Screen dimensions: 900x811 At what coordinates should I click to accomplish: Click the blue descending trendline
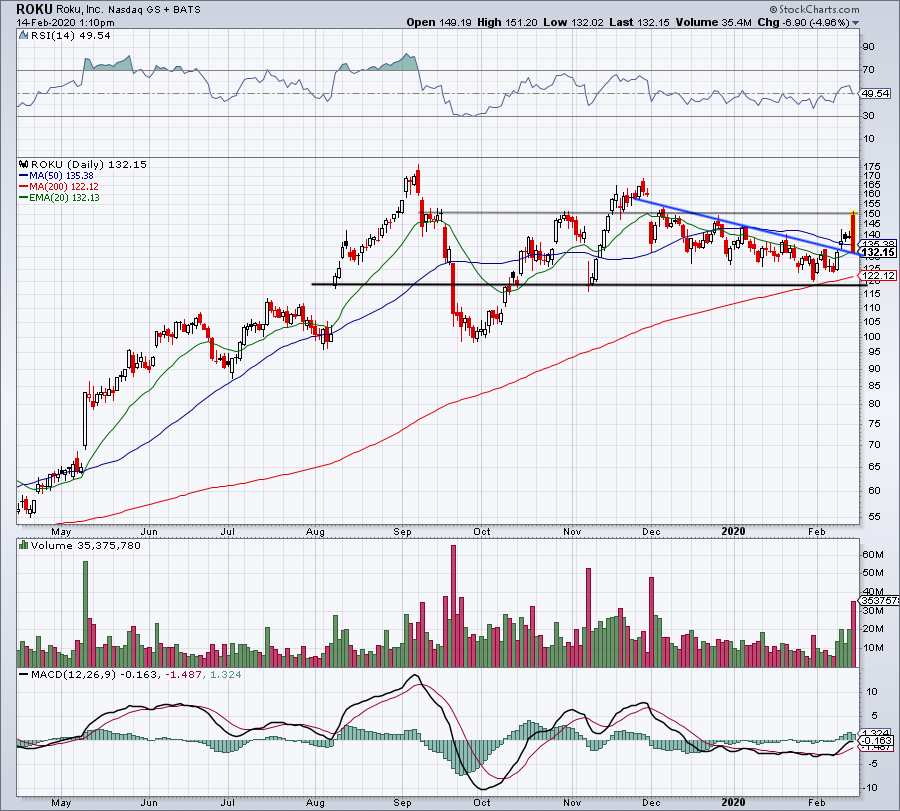(x=746, y=226)
